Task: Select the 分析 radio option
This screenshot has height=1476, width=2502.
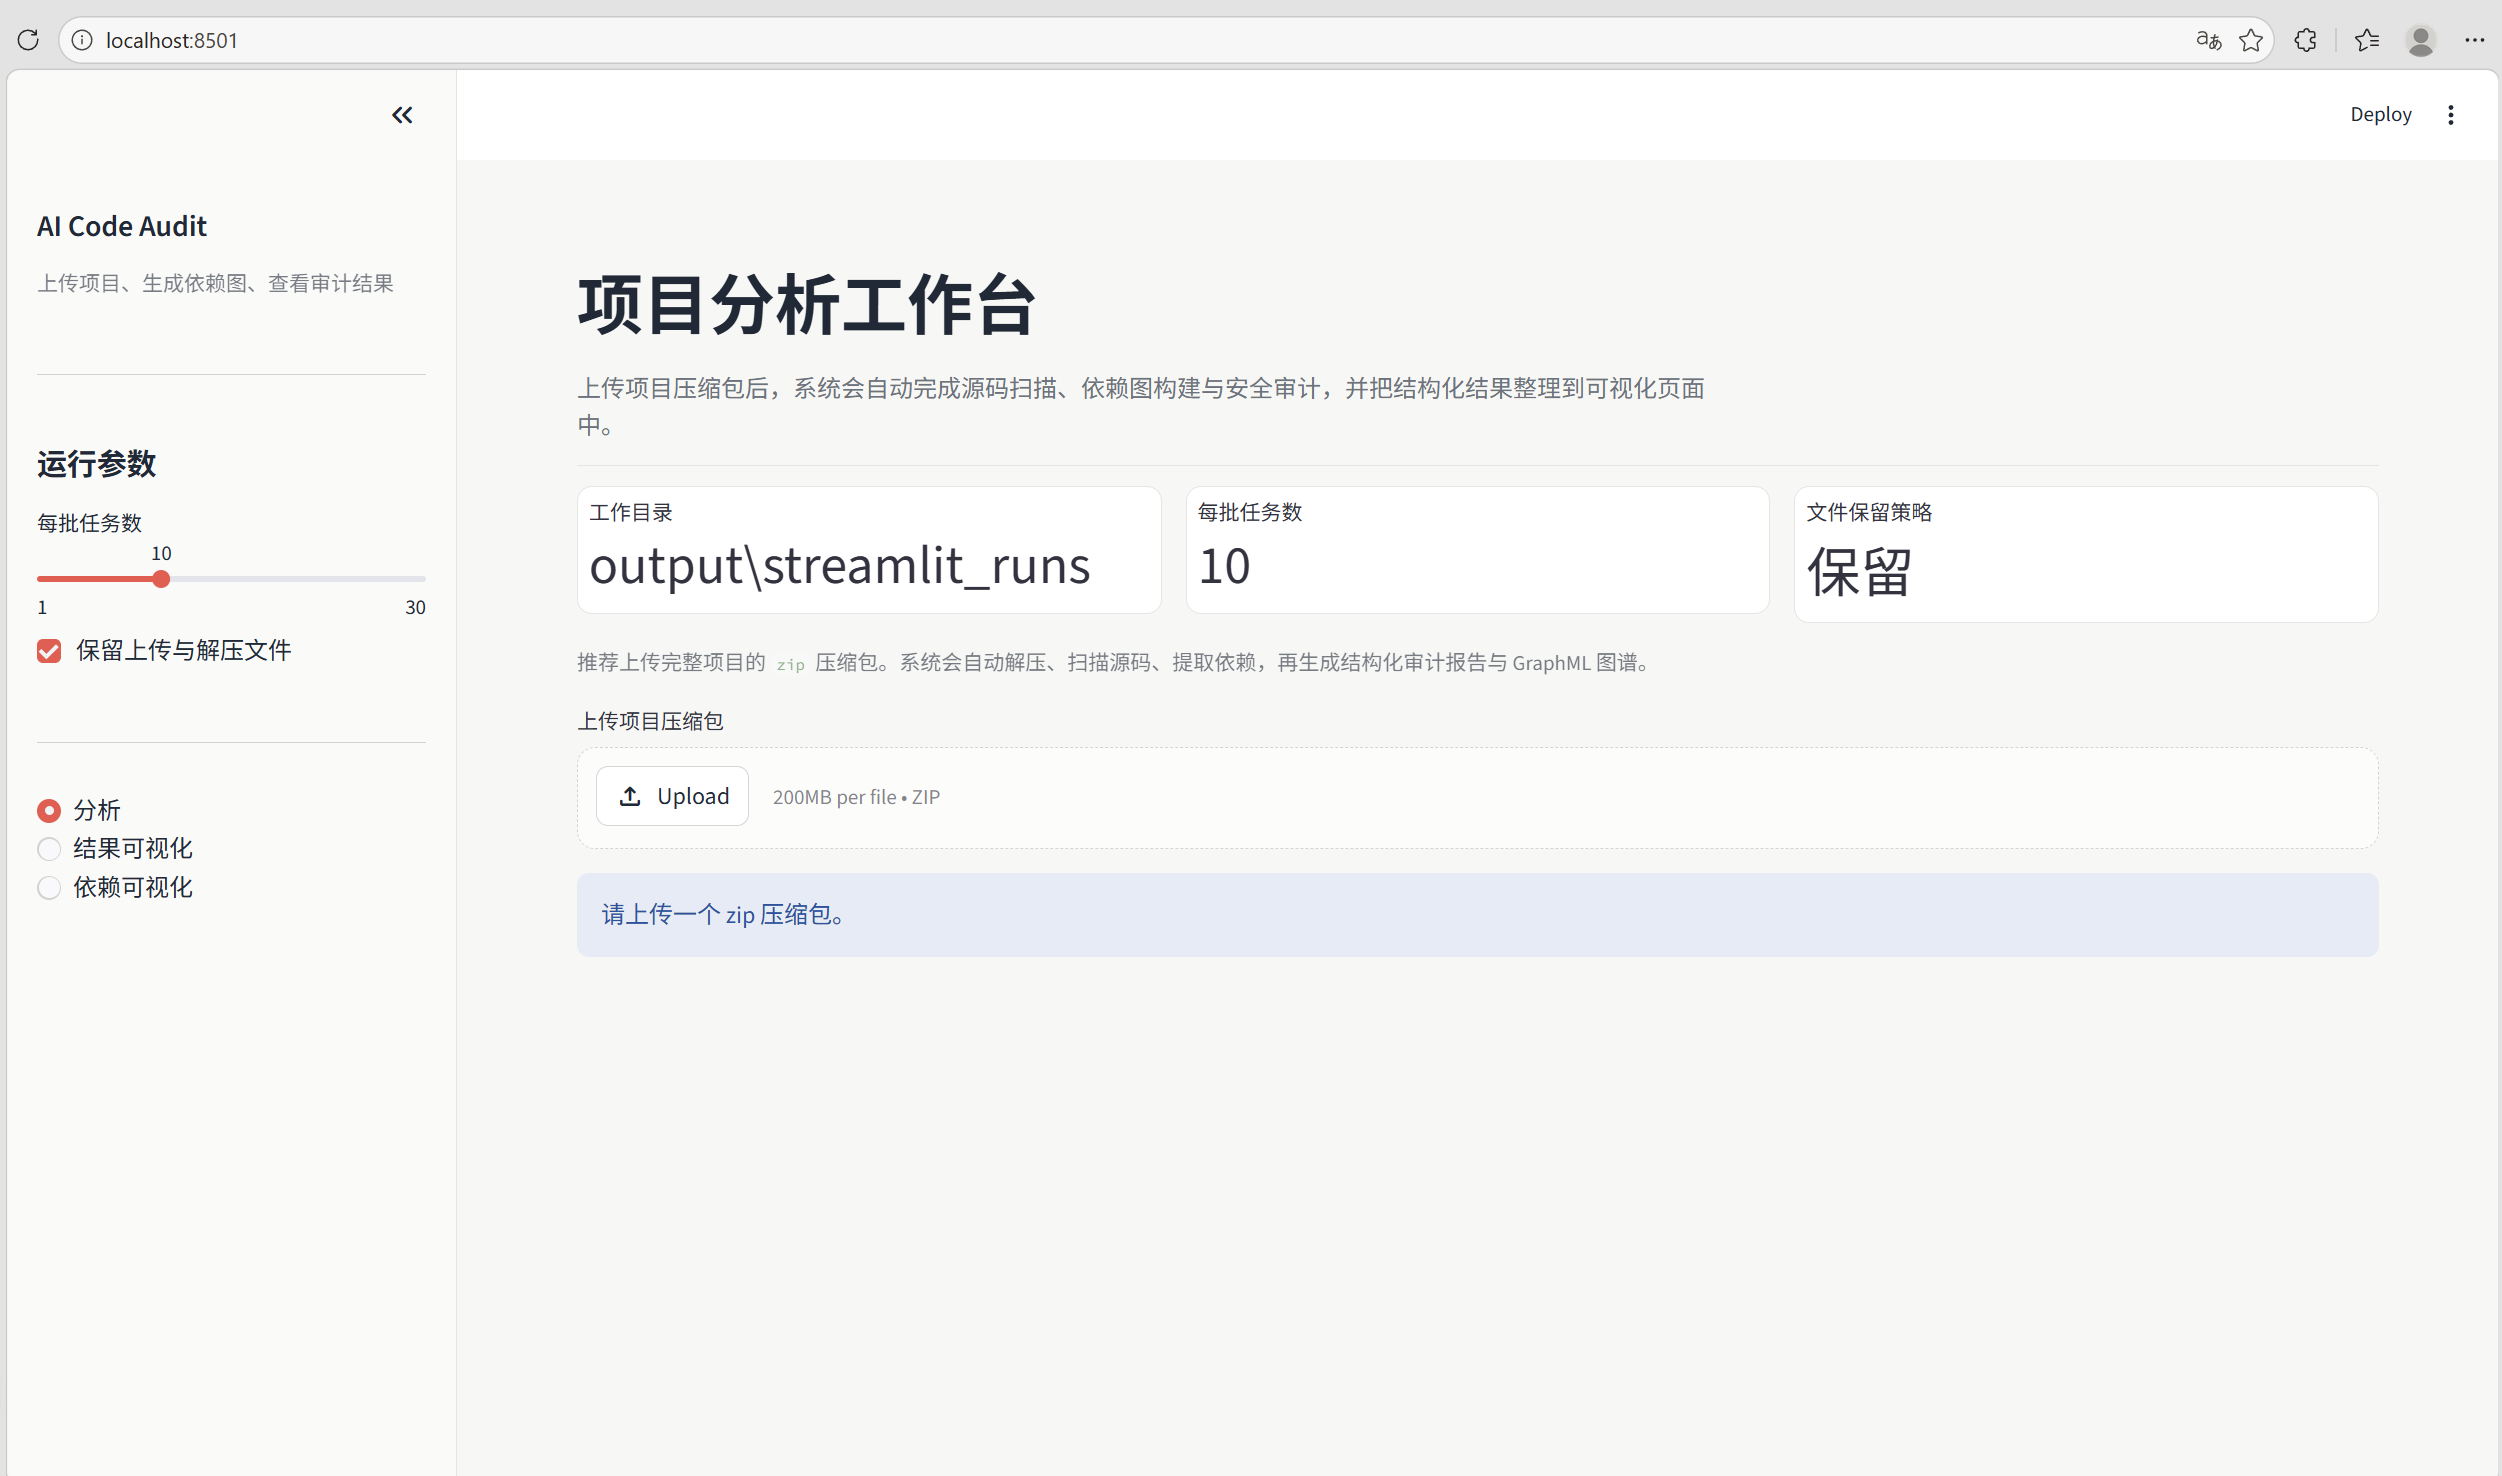Action: point(49,811)
